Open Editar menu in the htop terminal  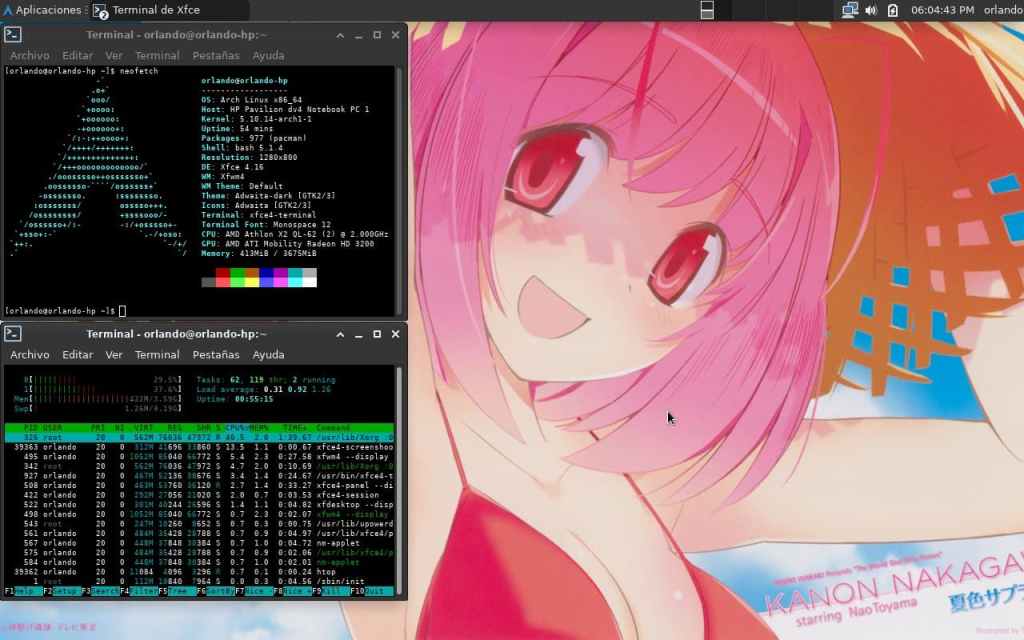(77, 355)
